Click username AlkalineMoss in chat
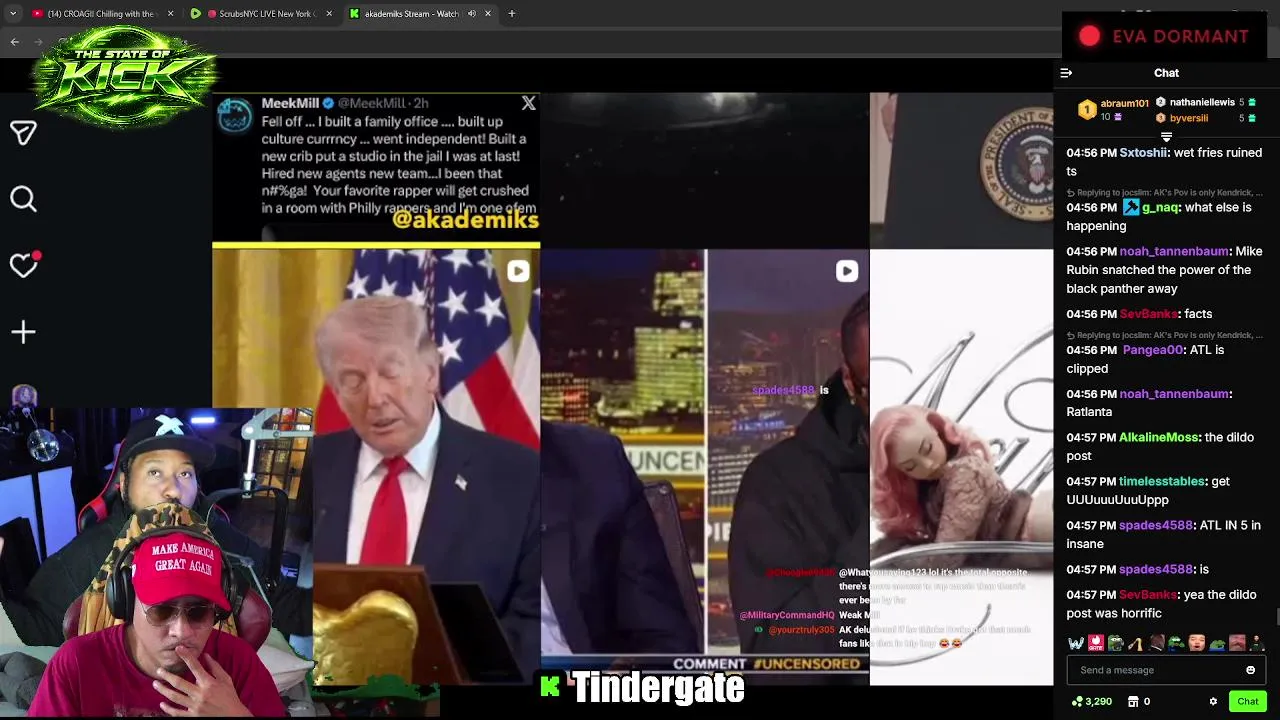The height and width of the screenshot is (720, 1280). [1158, 437]
